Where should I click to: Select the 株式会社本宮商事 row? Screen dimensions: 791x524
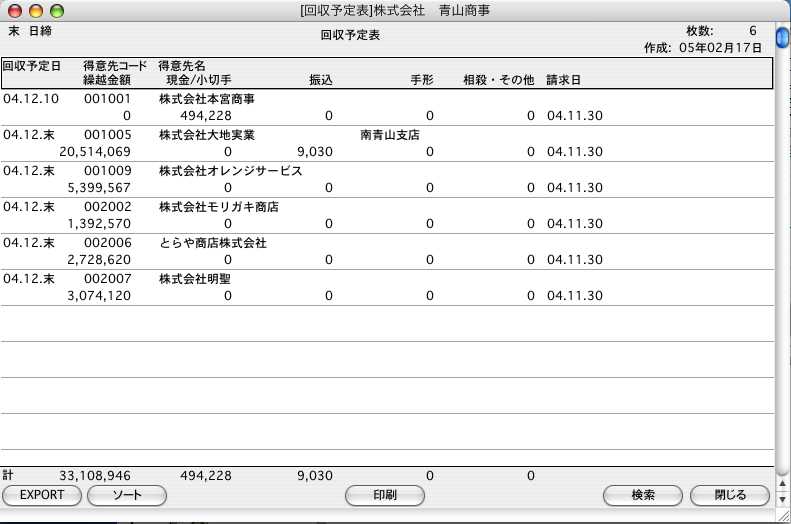coord(207,99)
